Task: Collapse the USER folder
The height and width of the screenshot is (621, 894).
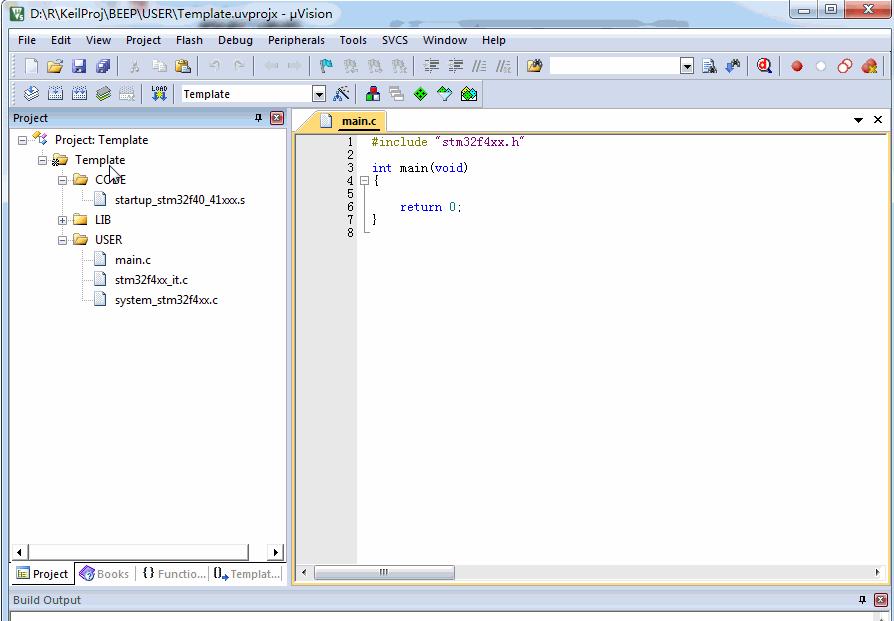Action: click(62, 240)
